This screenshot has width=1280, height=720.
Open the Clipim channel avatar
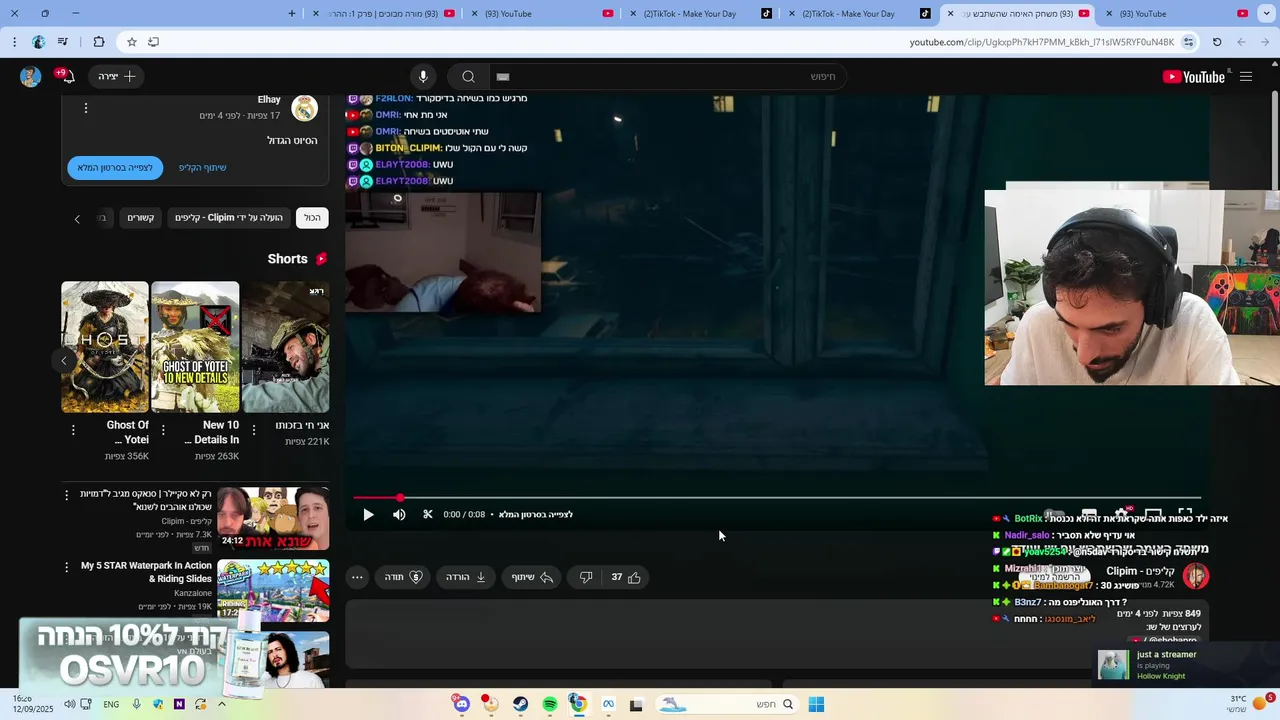(x=1195, y=575)
